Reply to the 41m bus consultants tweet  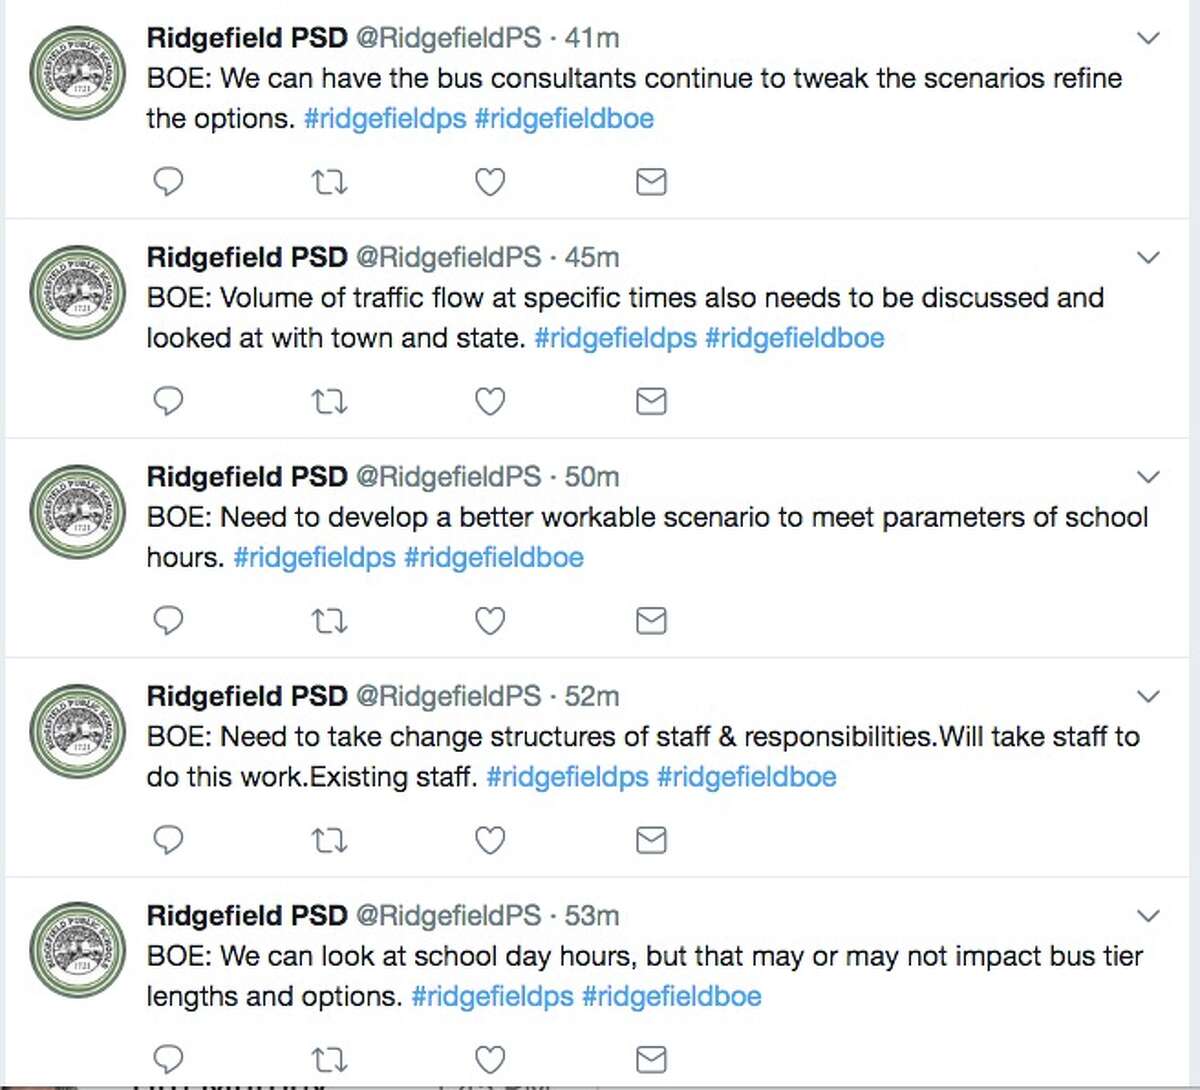tap(168, 182)
